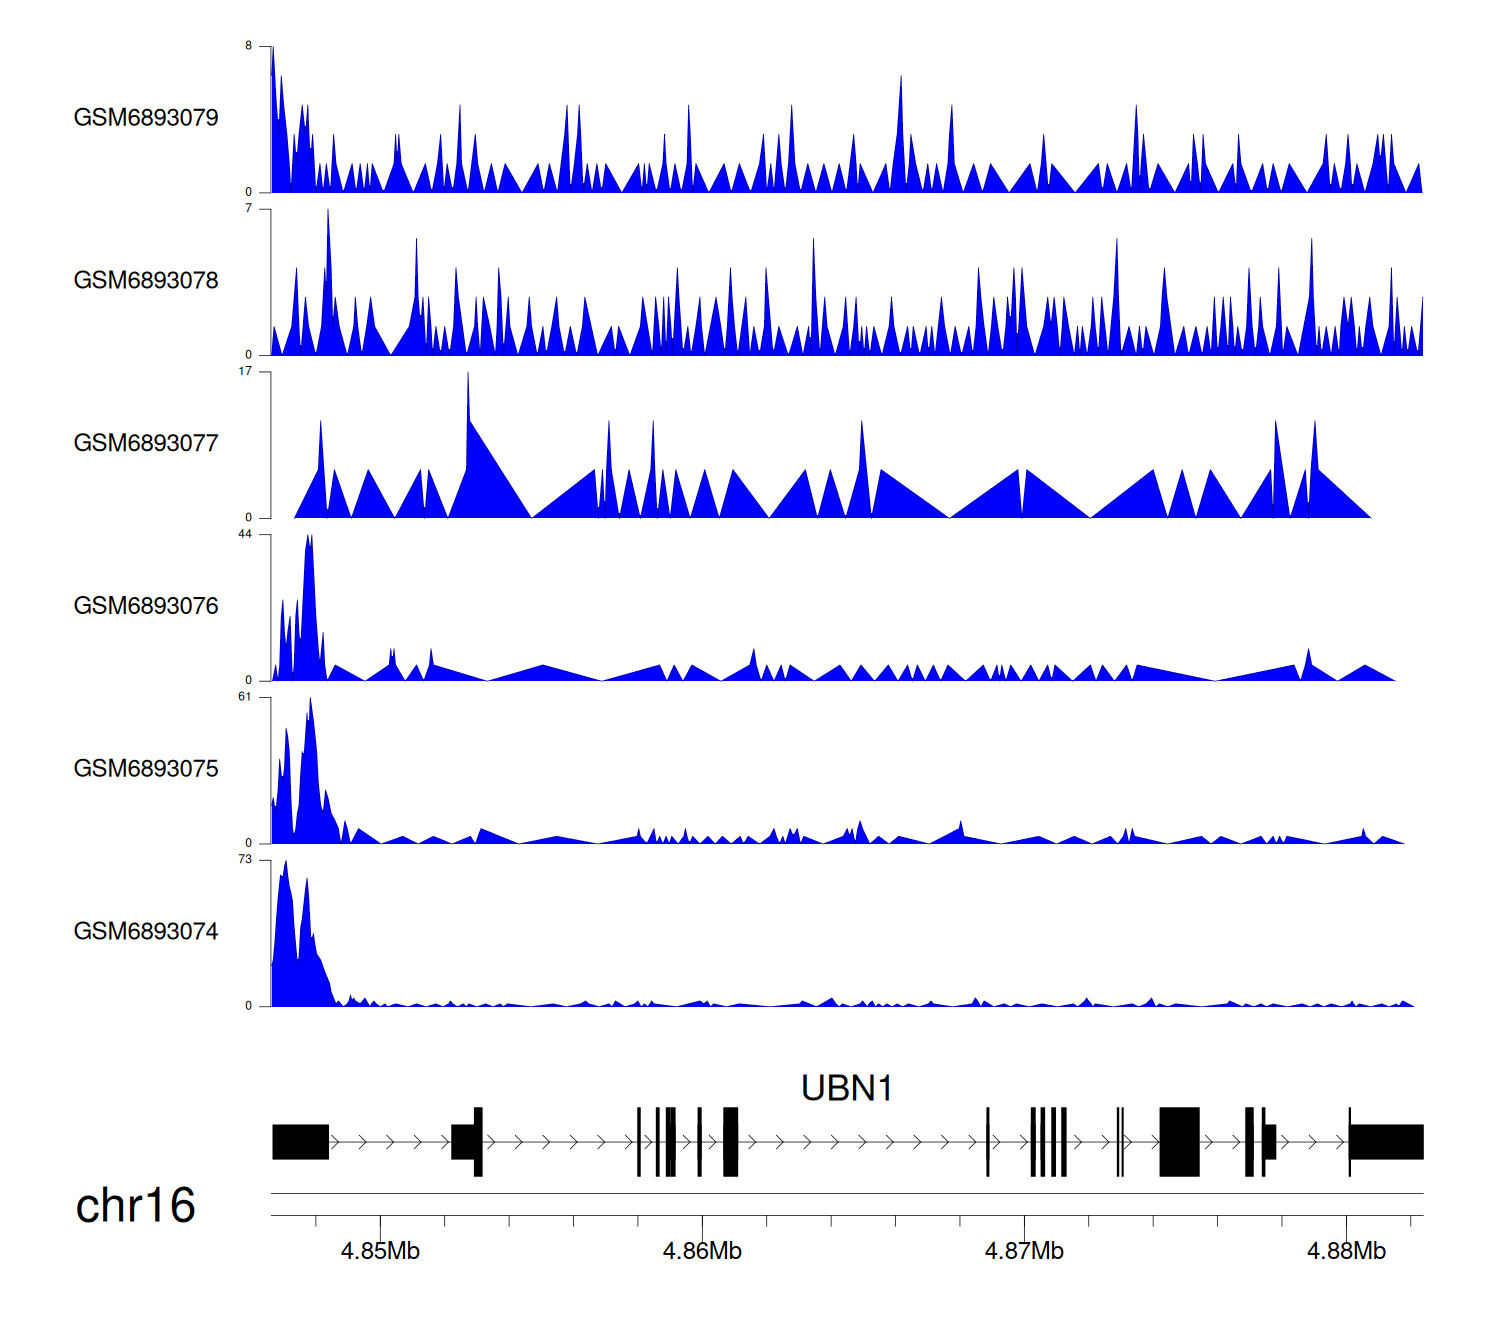Click the y-axis maximum 17 label
The height and width of the screenshot is (1320, 1500).
[x=245, y=372]
